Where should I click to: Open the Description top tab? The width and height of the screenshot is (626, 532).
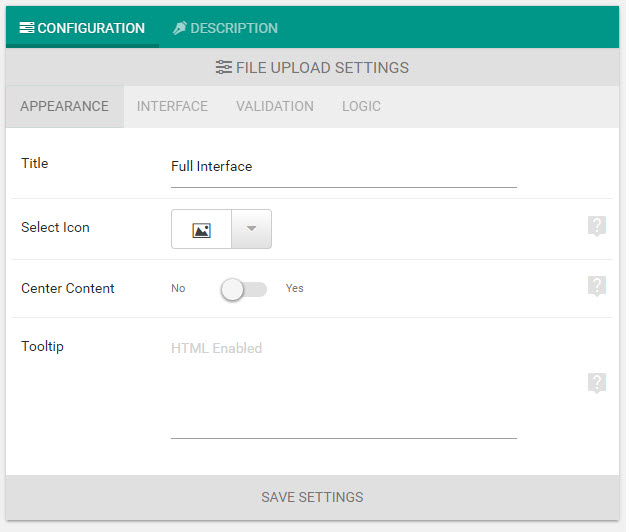[225, 28]
